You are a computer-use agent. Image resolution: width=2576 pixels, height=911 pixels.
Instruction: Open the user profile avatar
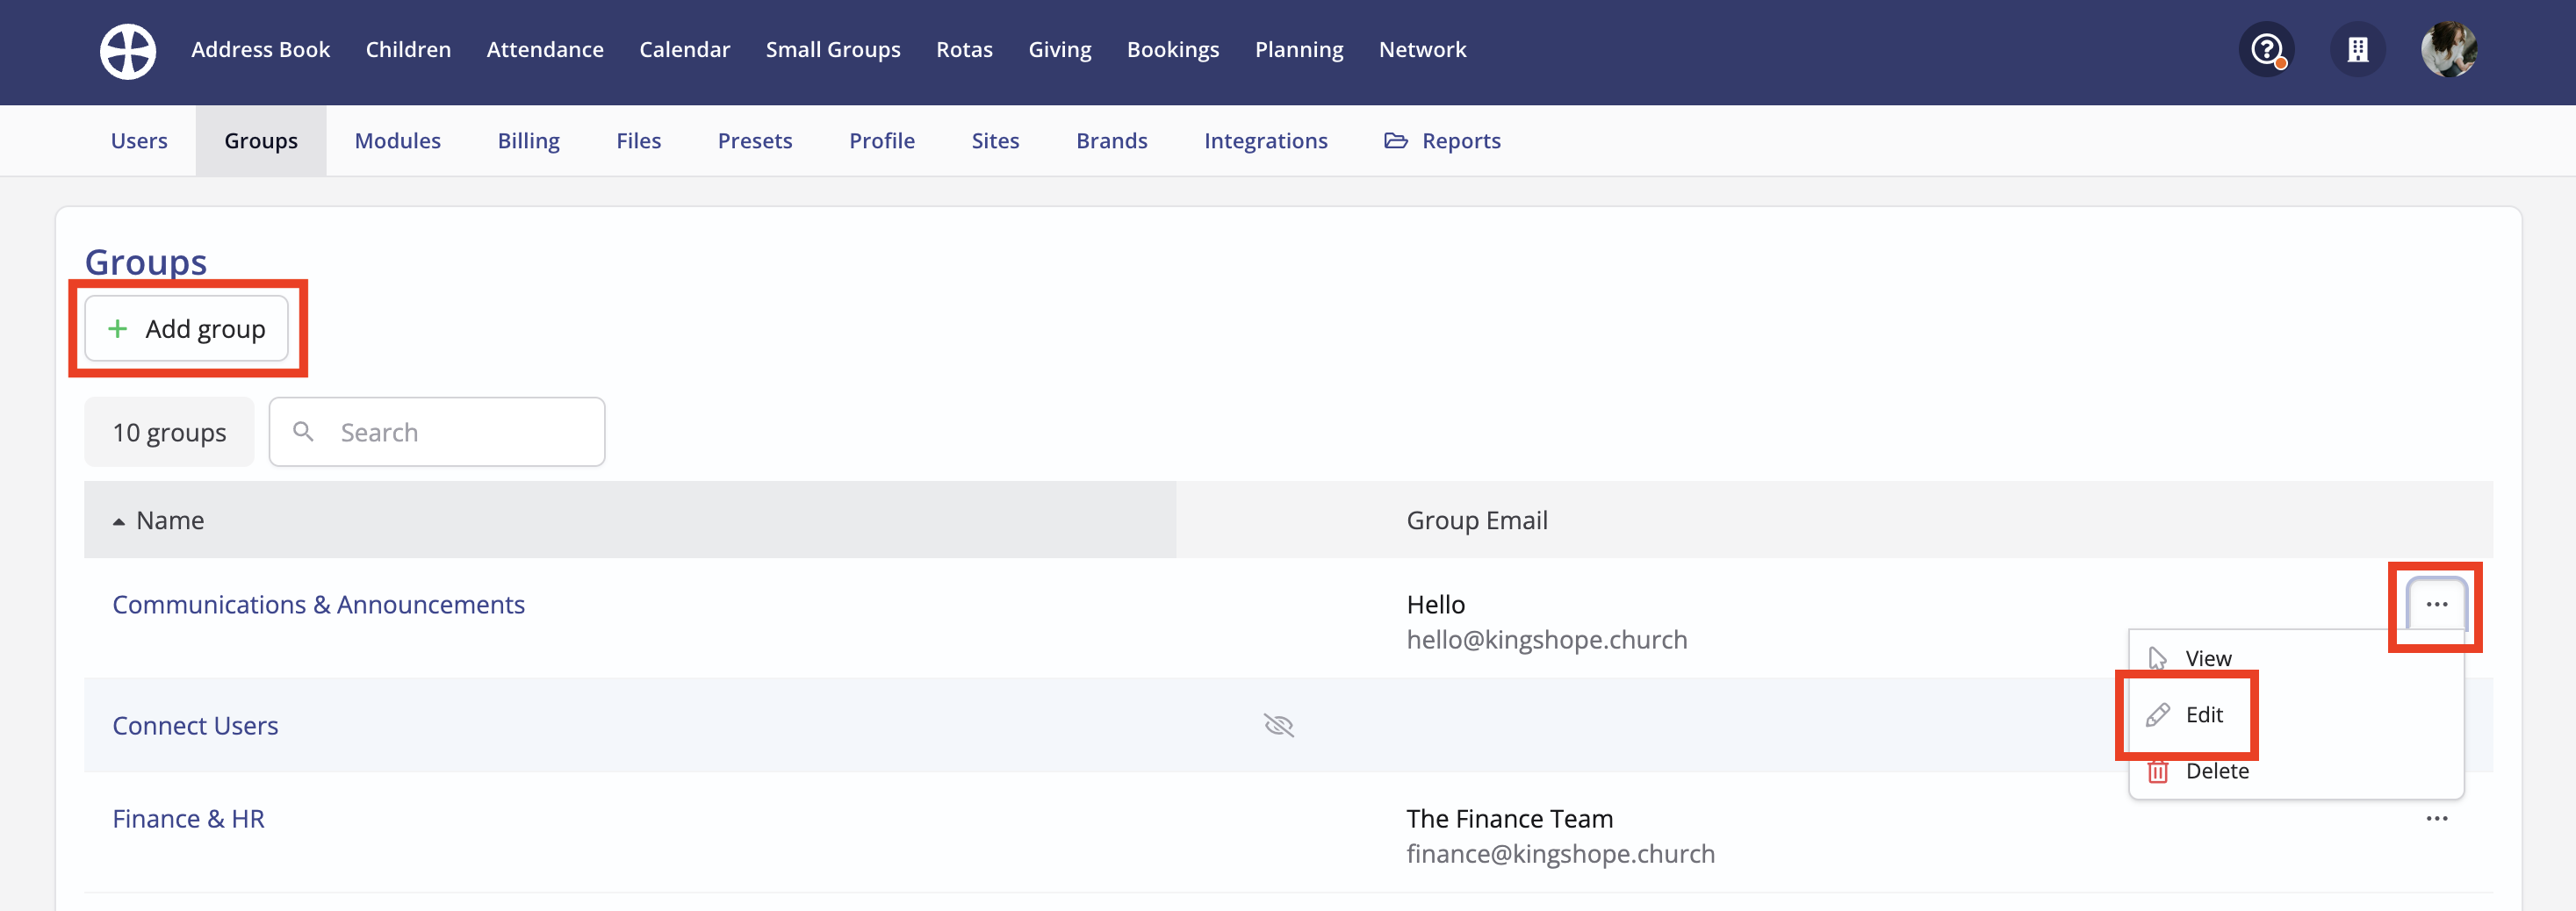point(2449,49)
